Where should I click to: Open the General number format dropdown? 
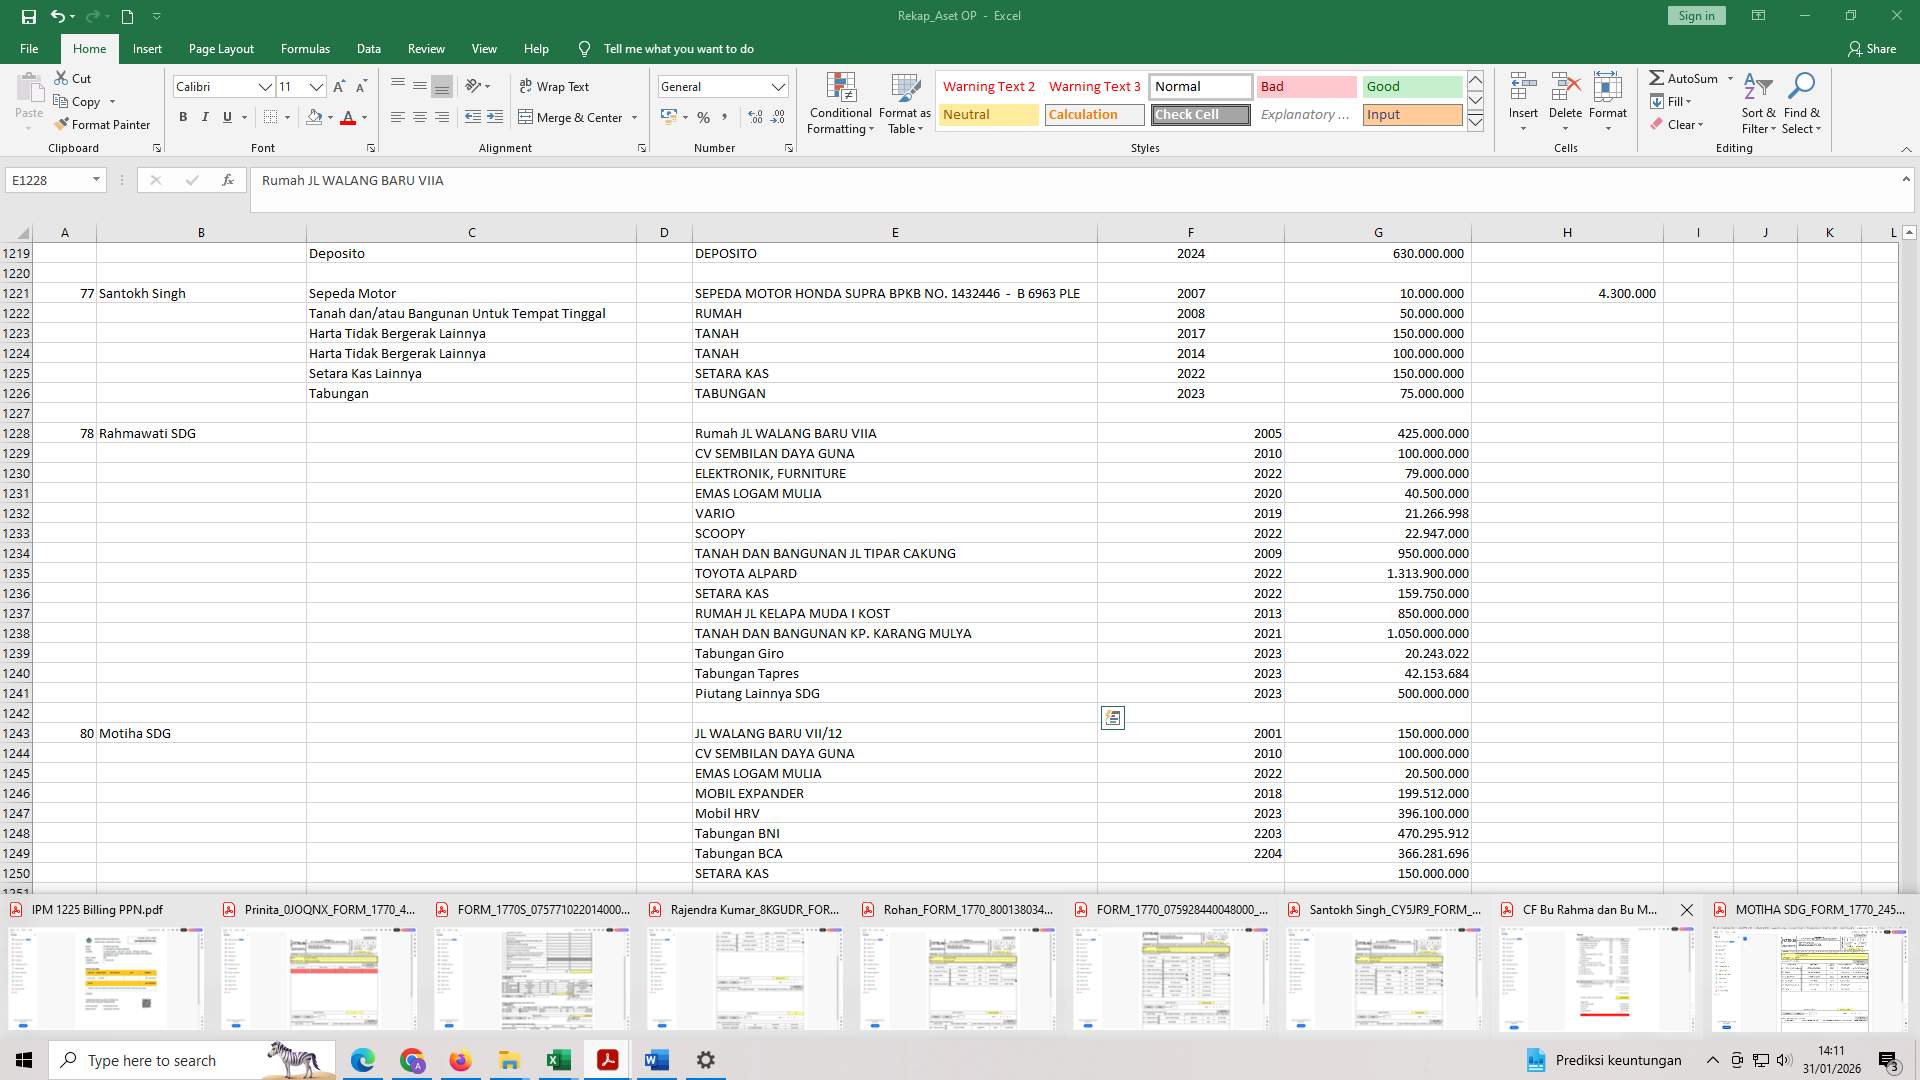pos(779,86)
